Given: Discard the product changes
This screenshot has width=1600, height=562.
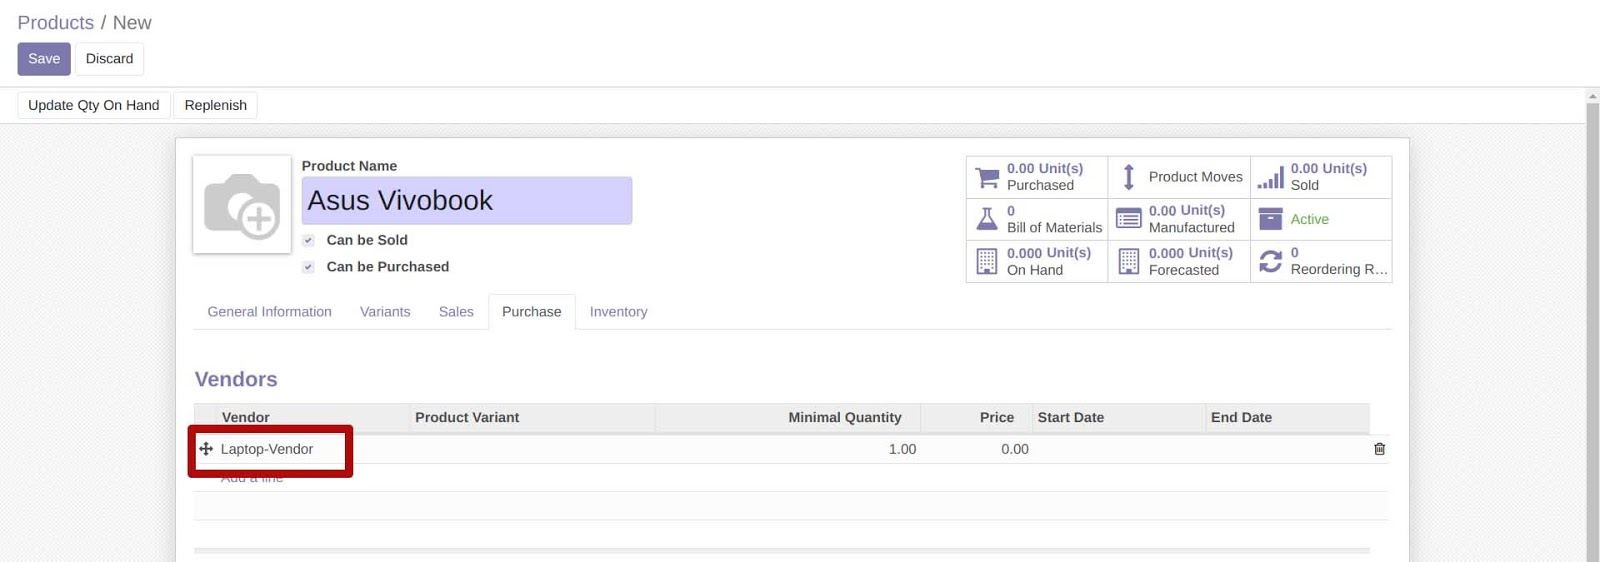Looking at the screenshot, I should pyautogui.click(x=109, y=59).
